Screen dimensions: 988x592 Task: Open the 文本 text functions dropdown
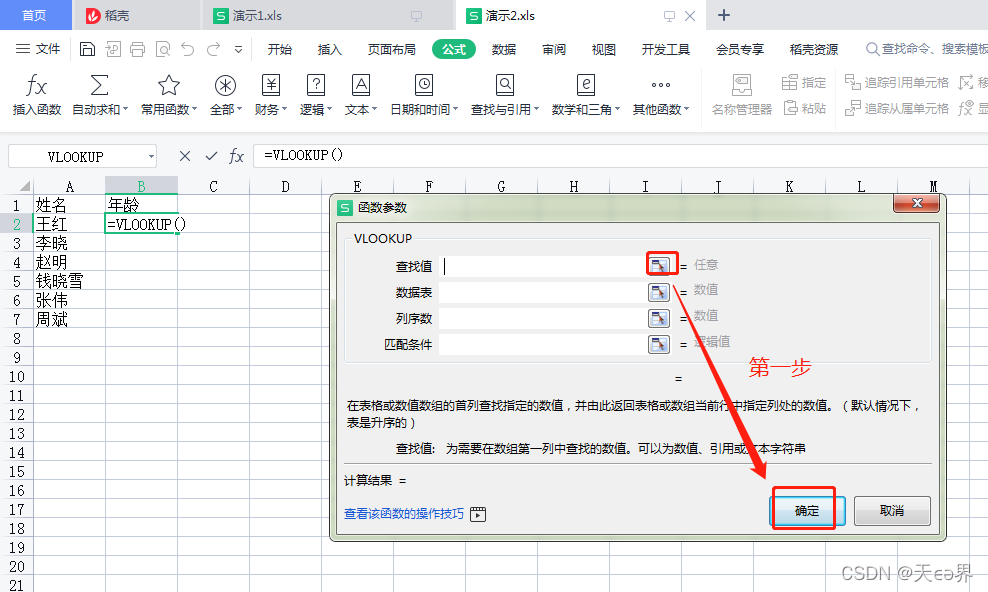coord(360,94)
